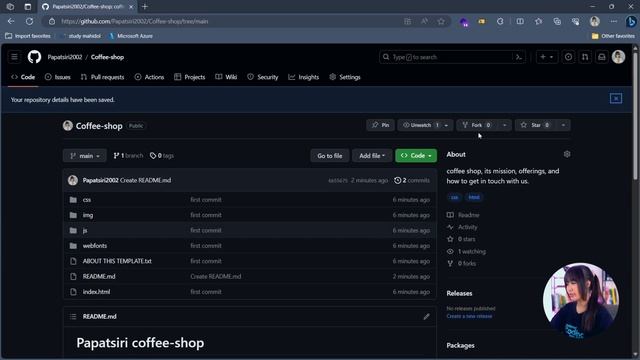Open the issues icon in header

[x=568, y=57]
